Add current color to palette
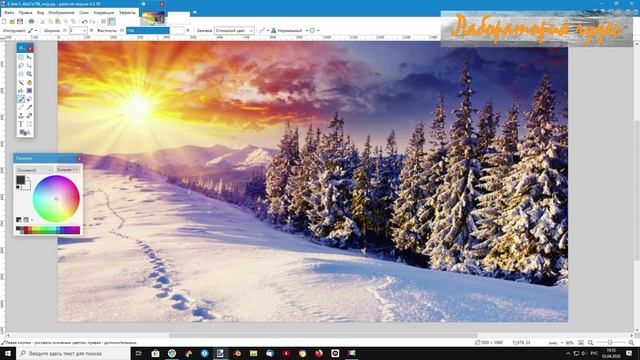 (x=18, y=220)
